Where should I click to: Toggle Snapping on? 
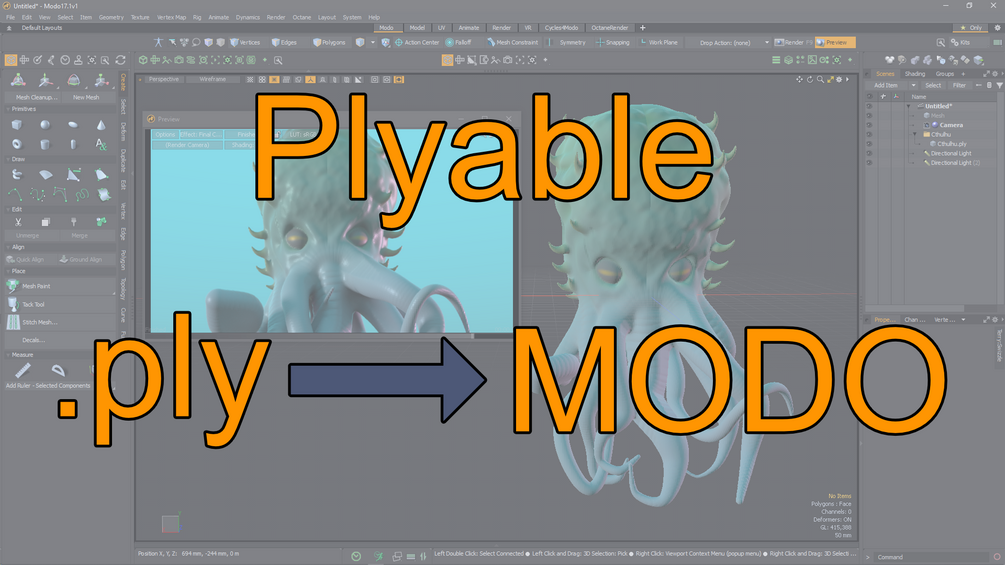pyautogui.click(x=613, y=42)
